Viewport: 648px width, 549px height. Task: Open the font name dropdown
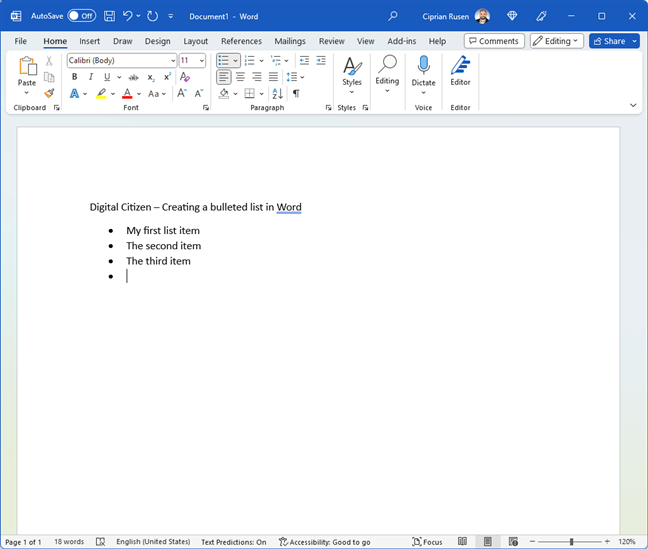click(173, 61)
